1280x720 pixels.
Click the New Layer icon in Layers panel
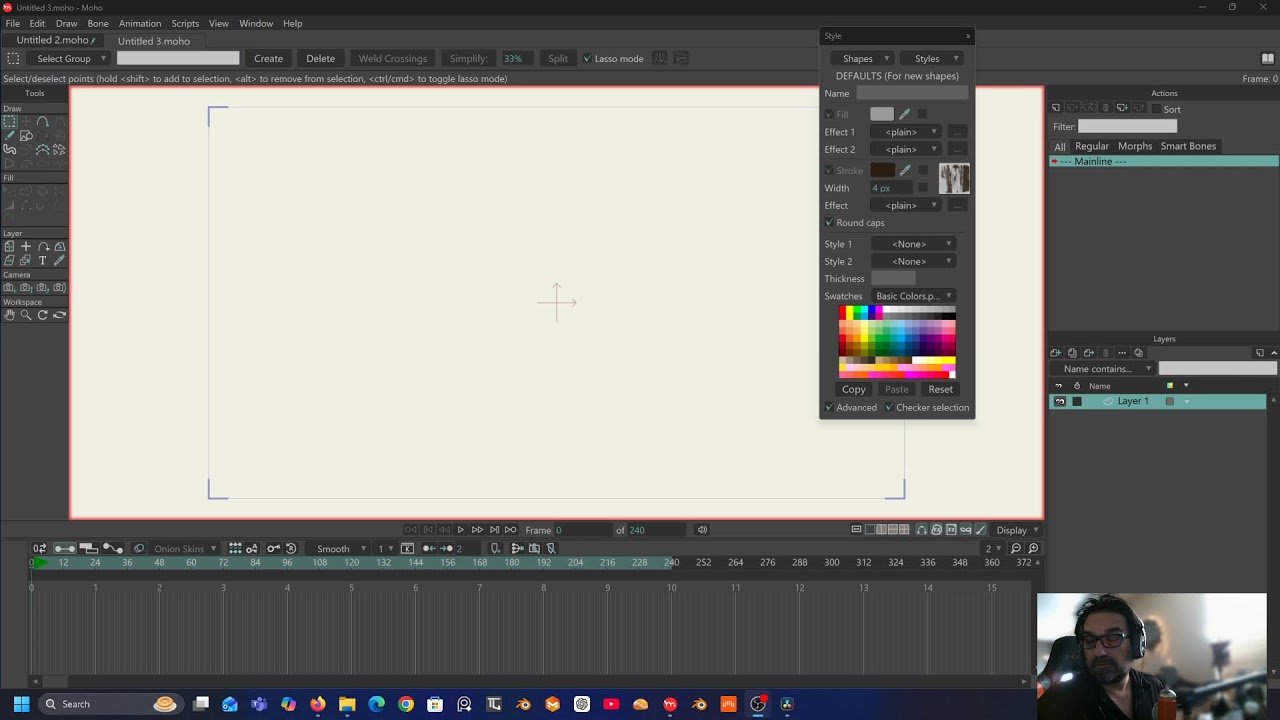(1055, 353)
